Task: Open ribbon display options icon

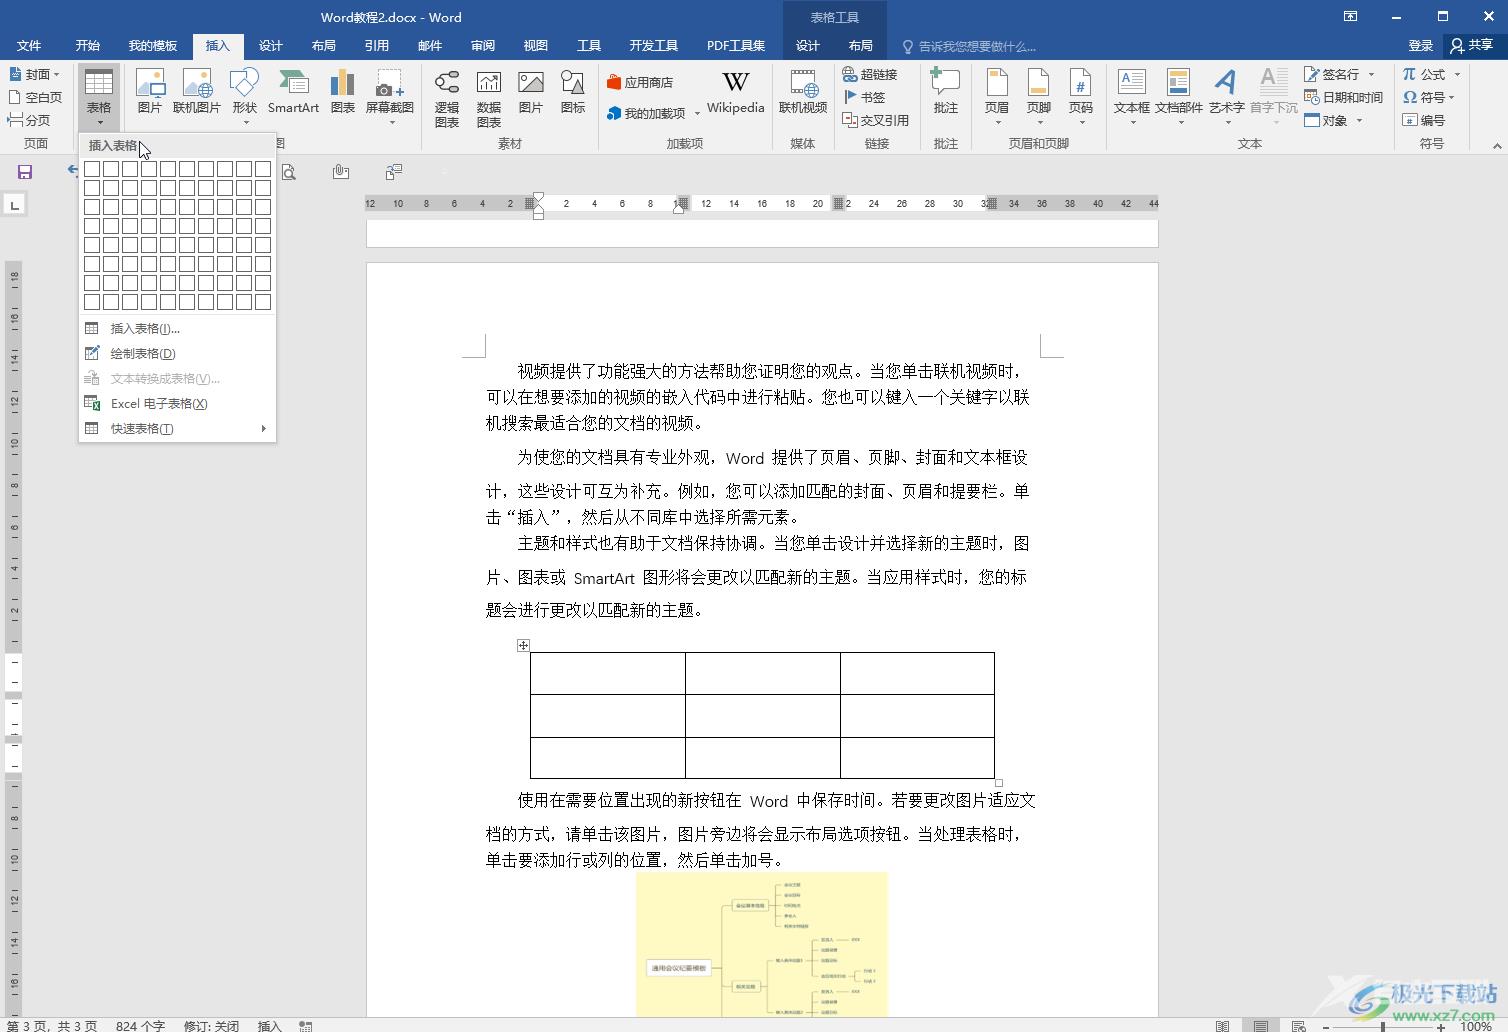Action: (x=1350, y=16)
